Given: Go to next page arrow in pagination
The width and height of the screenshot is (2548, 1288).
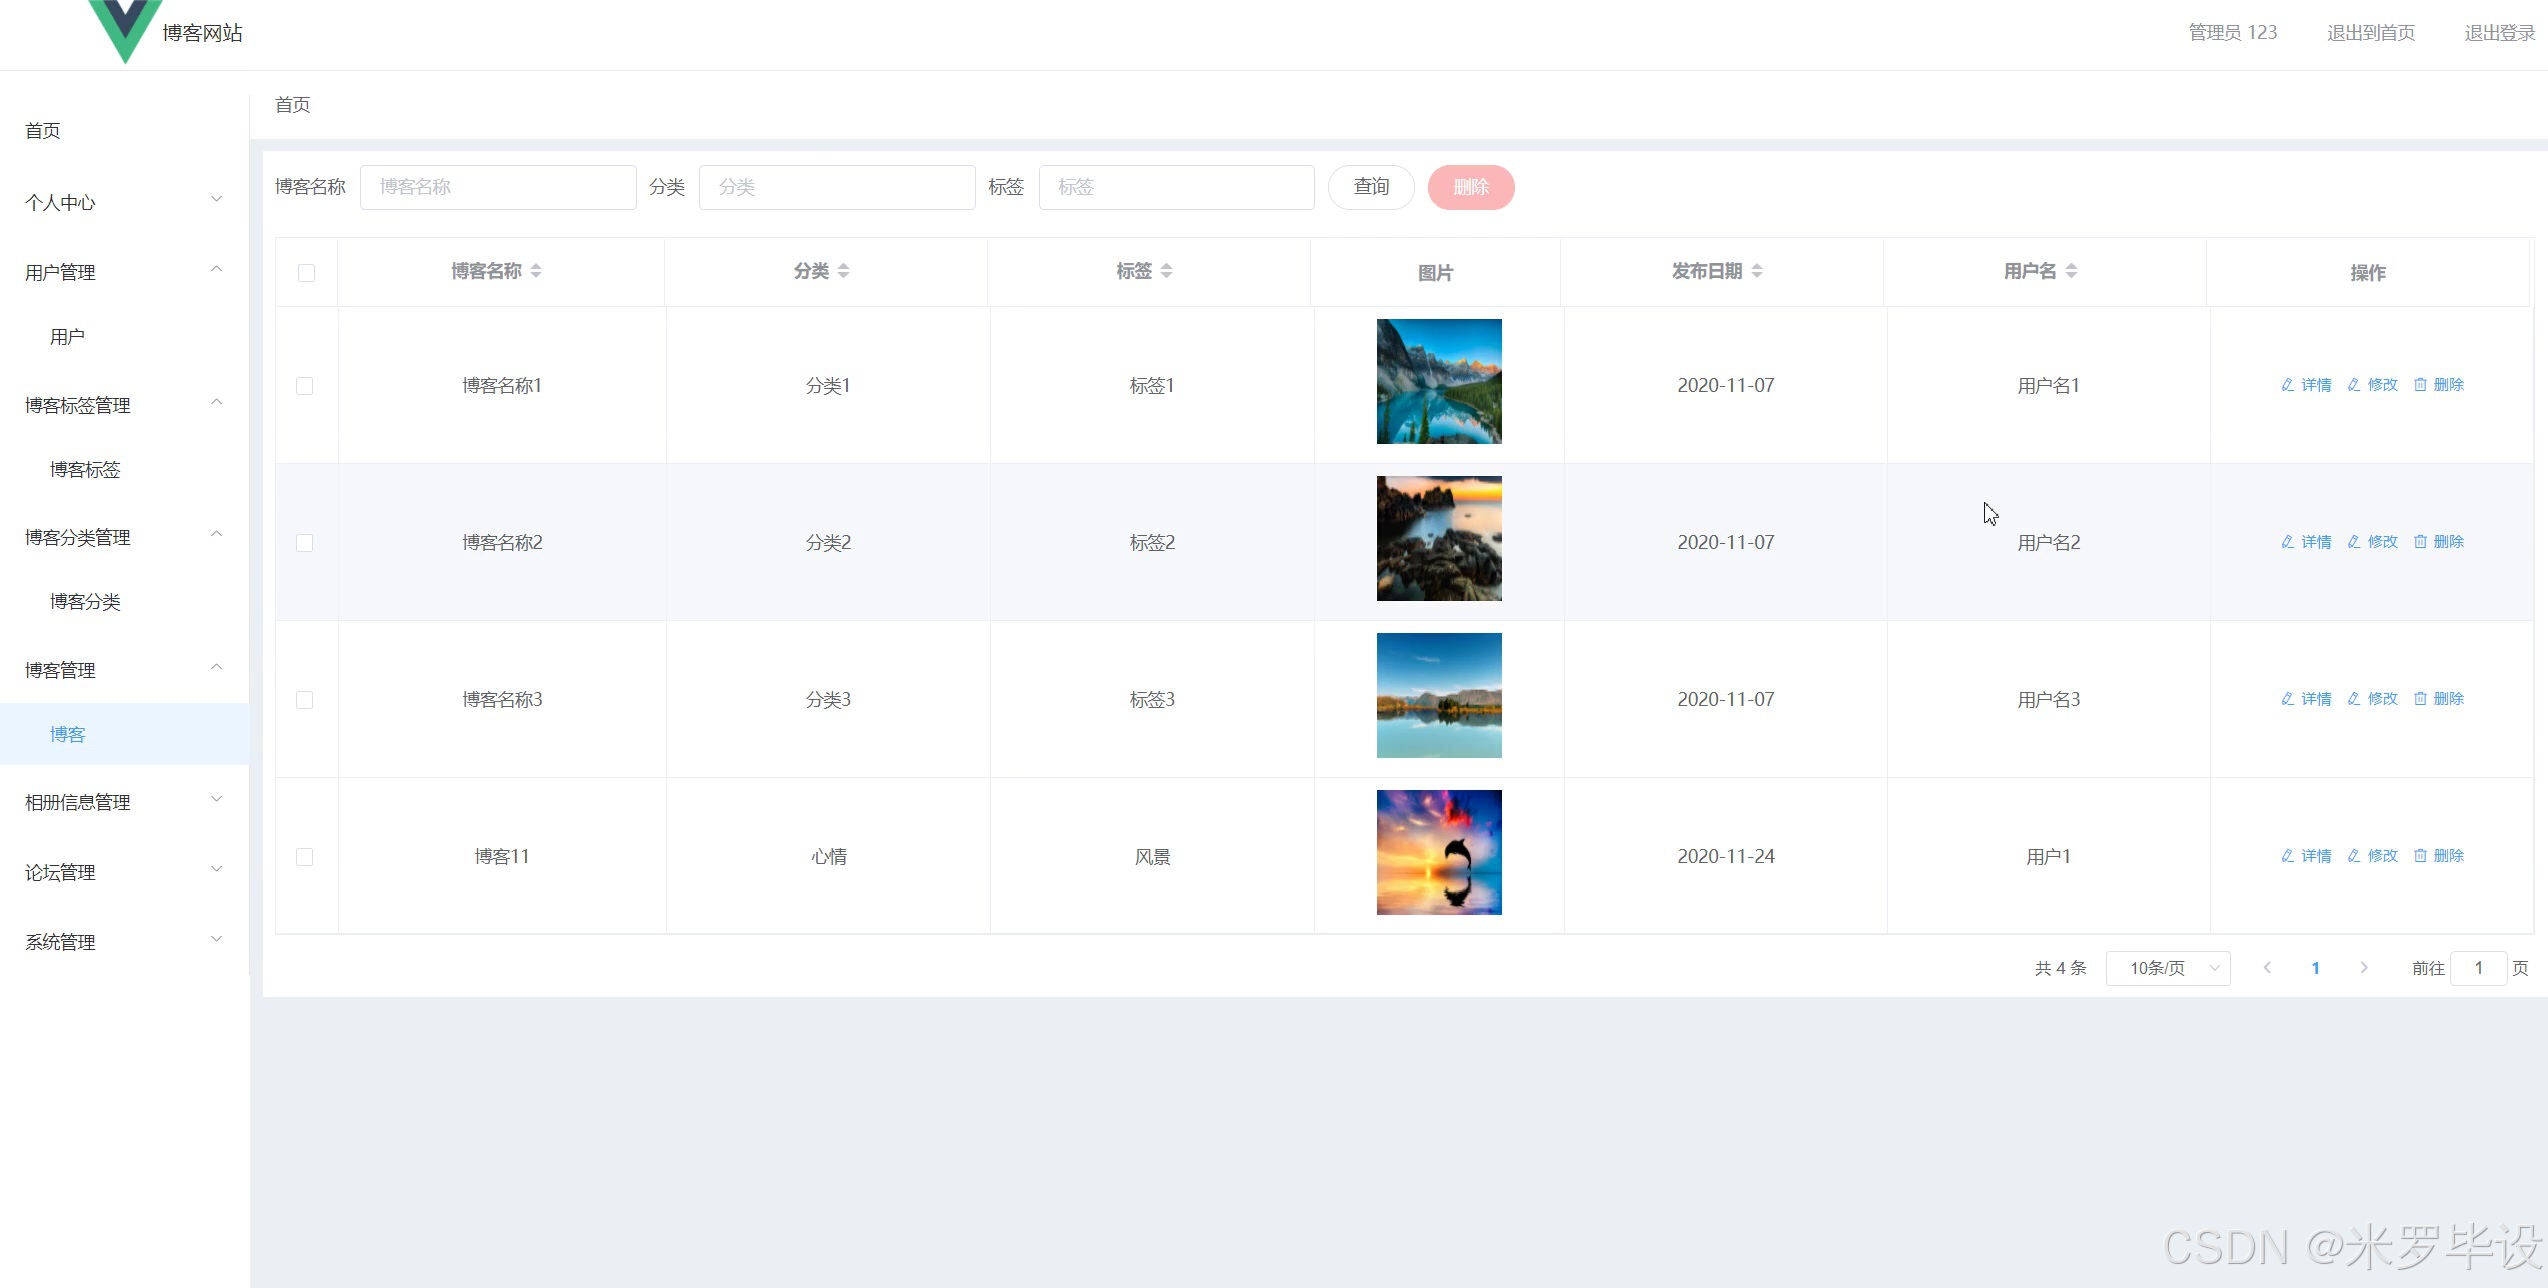Looking at the screenshot, I should pos(2363,968).
